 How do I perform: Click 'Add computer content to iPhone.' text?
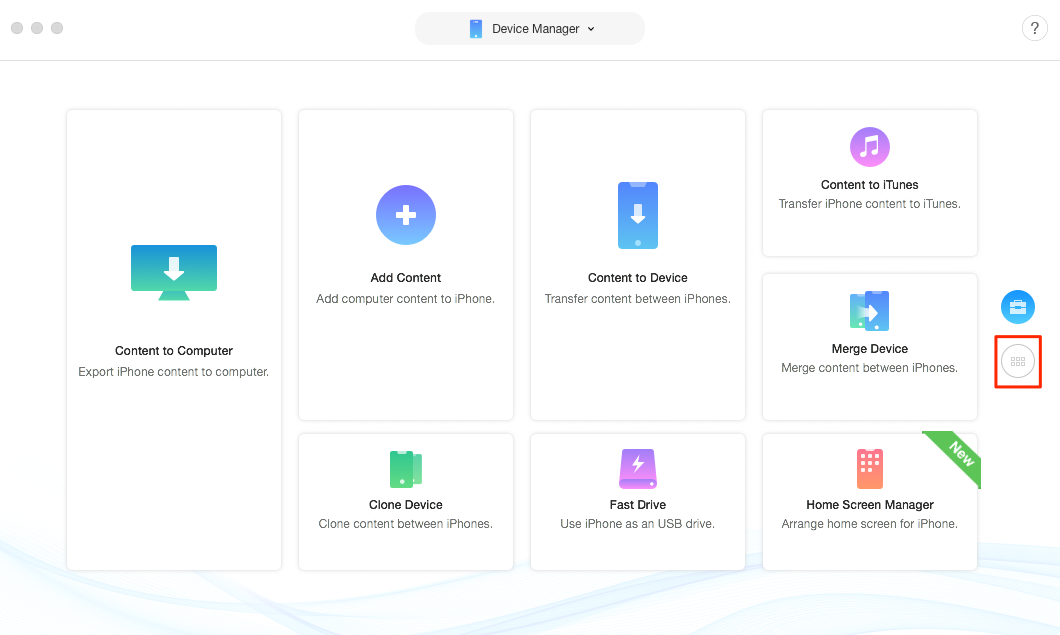(x=406, y=299)
